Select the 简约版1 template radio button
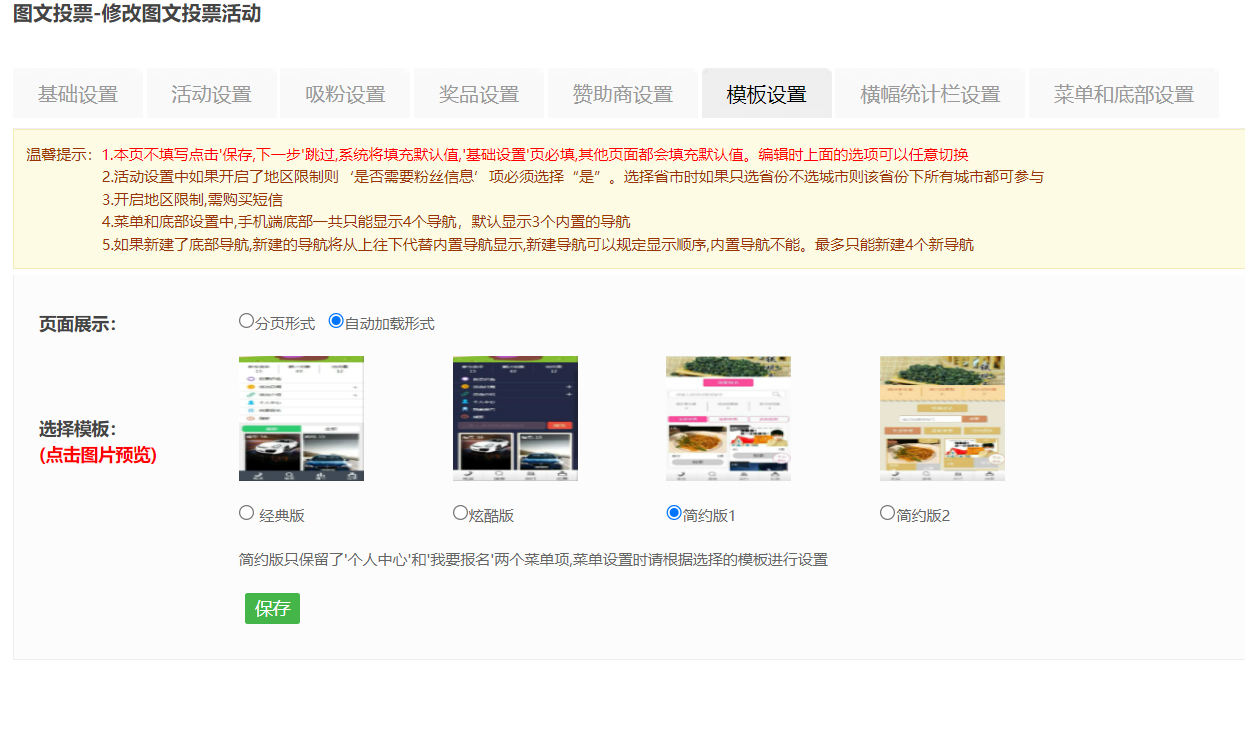This screenshot has height=750, width=1245. 673,513
